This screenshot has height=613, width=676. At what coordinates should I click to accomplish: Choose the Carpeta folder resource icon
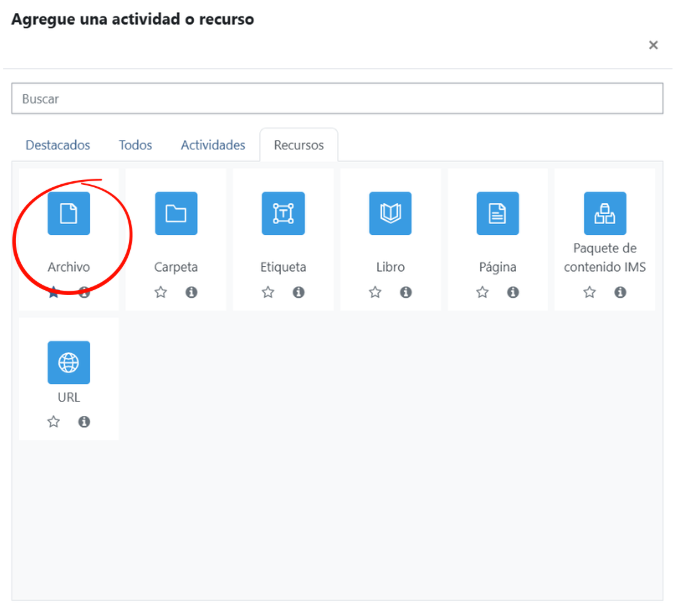176,213
